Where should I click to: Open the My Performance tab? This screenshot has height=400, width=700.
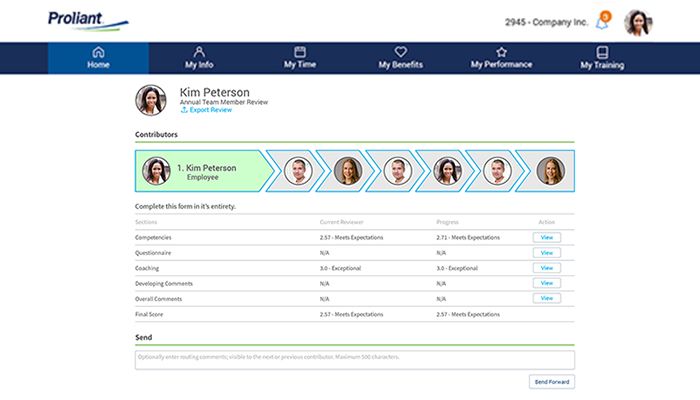501,58
